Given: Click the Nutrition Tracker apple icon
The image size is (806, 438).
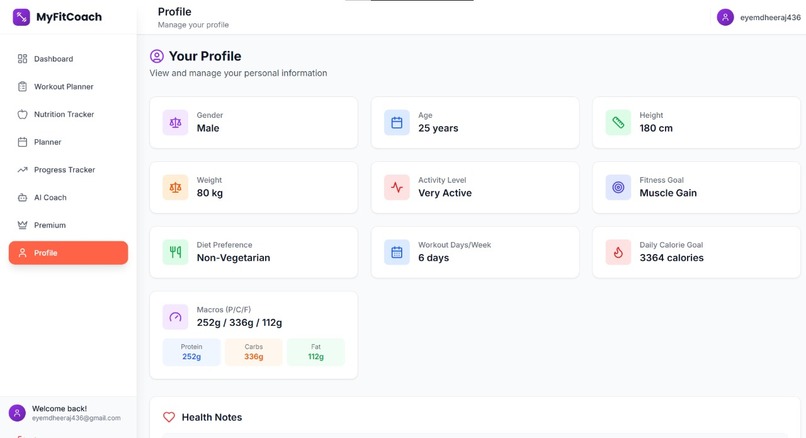Looking at the screenshot, I should point(22,114).
